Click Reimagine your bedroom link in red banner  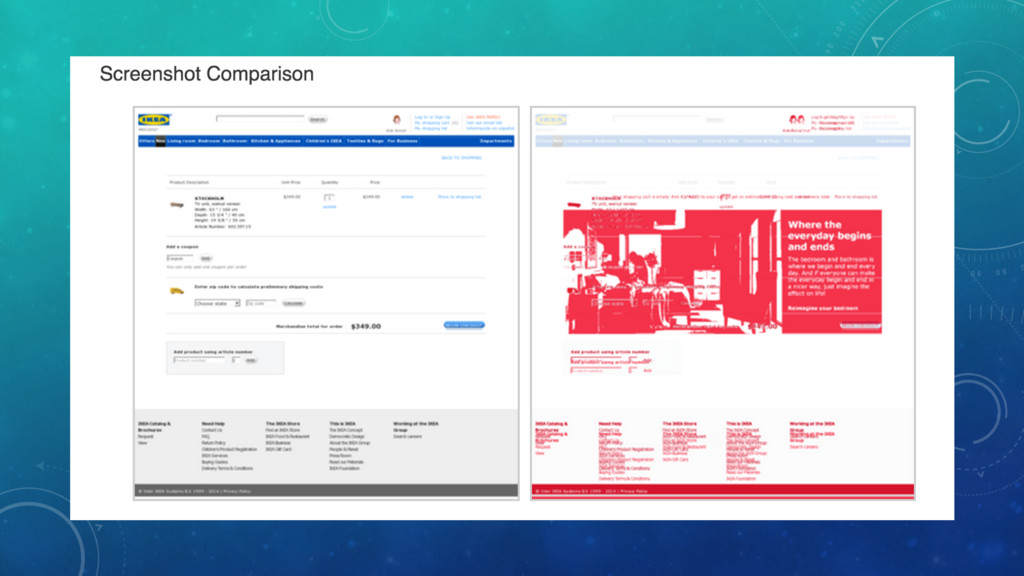823,308
